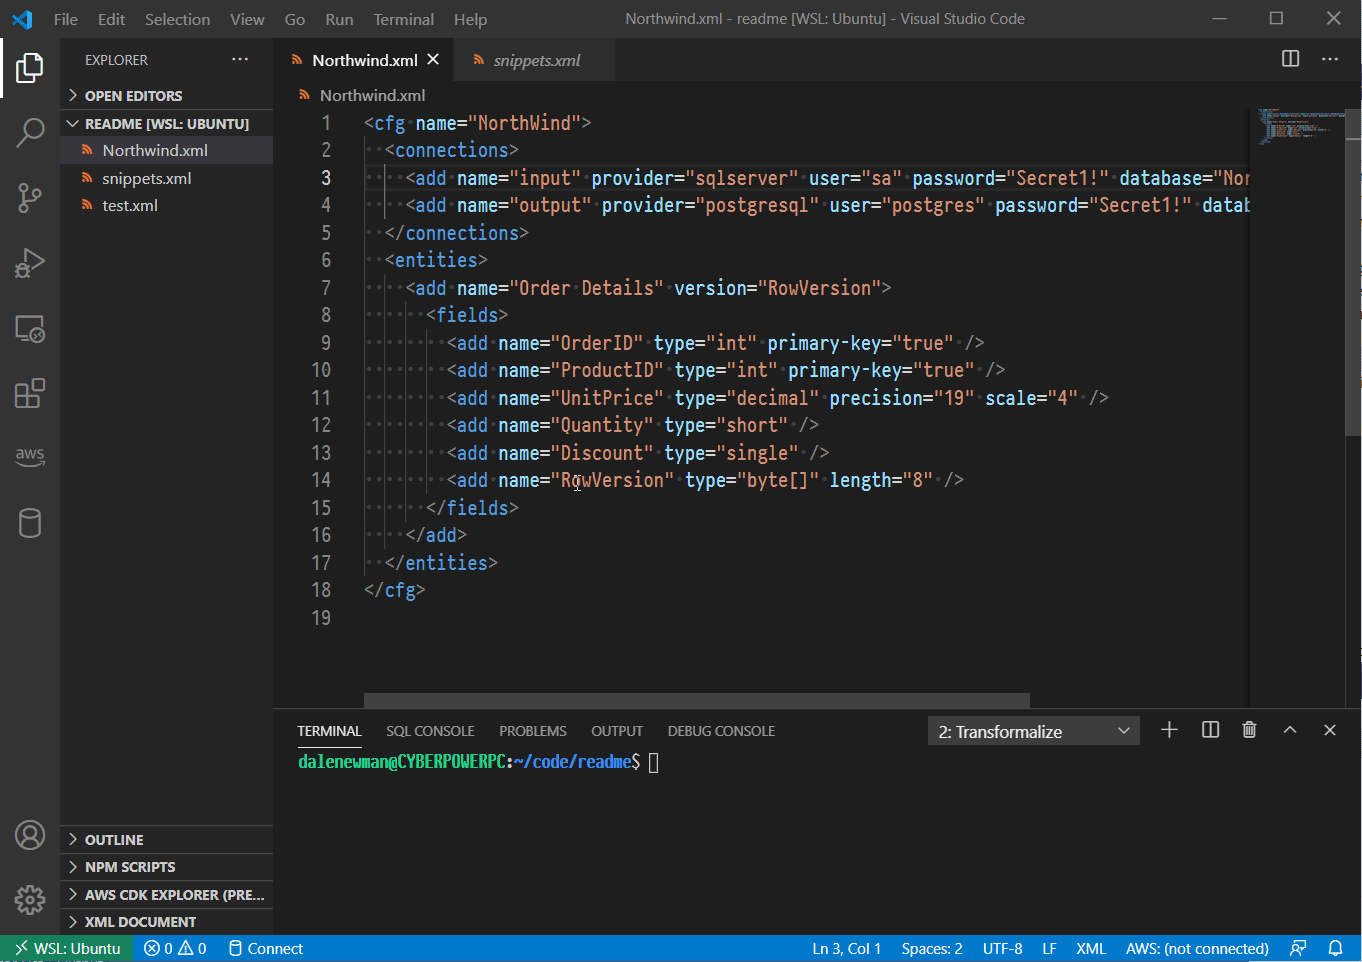
Task: Click the feedback icon in status bar
Action: 1298,948
